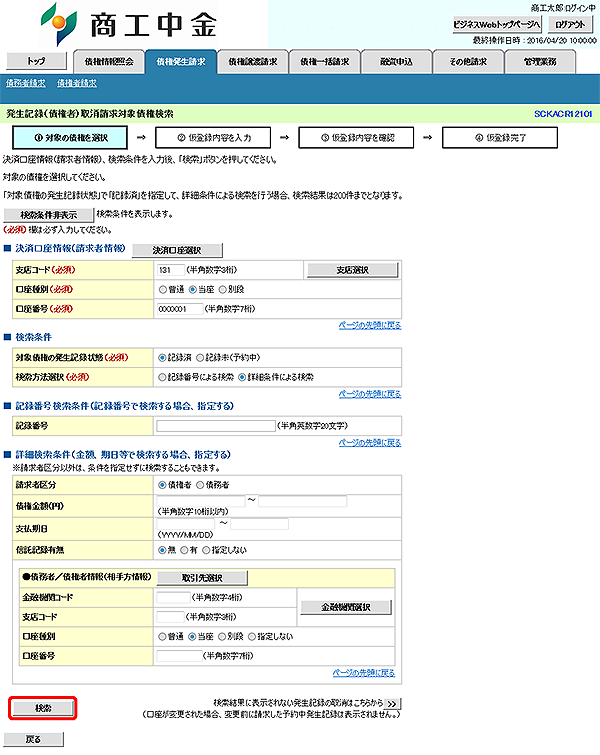
Task: Click ページの先頭に戻る below 記録番号
Action: (370, 443)
